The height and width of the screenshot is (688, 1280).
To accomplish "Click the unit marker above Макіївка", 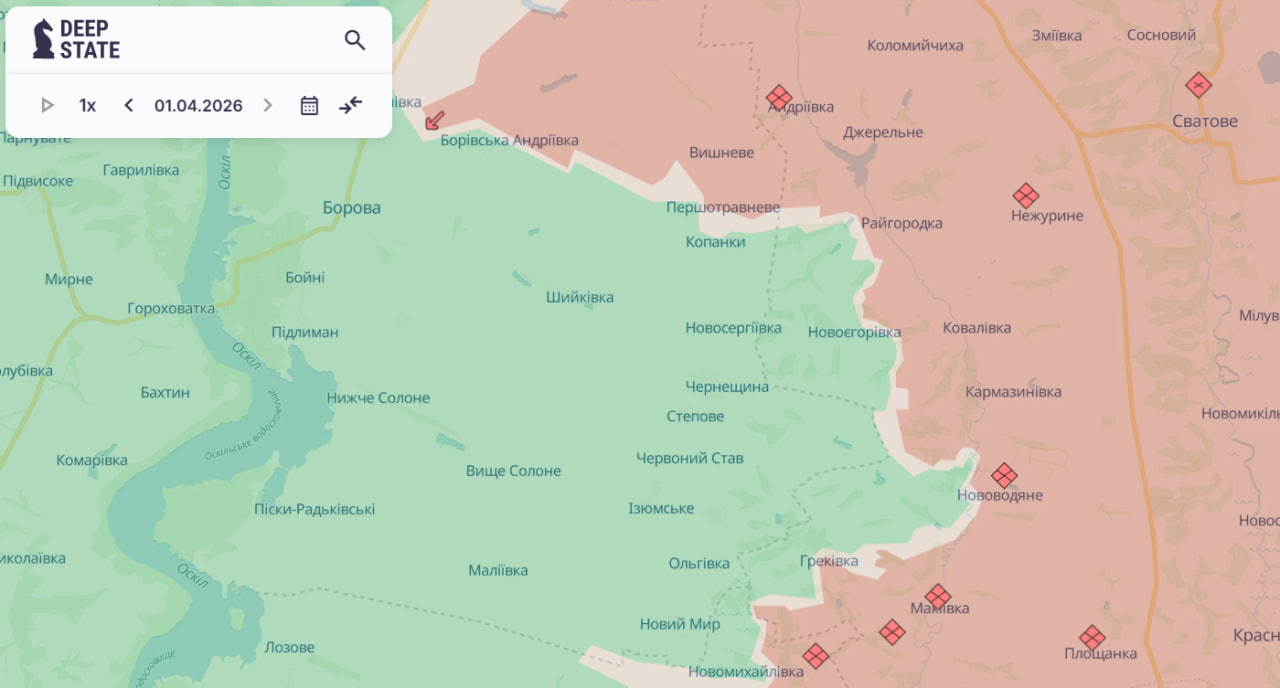I will click(x=938, y=596).
